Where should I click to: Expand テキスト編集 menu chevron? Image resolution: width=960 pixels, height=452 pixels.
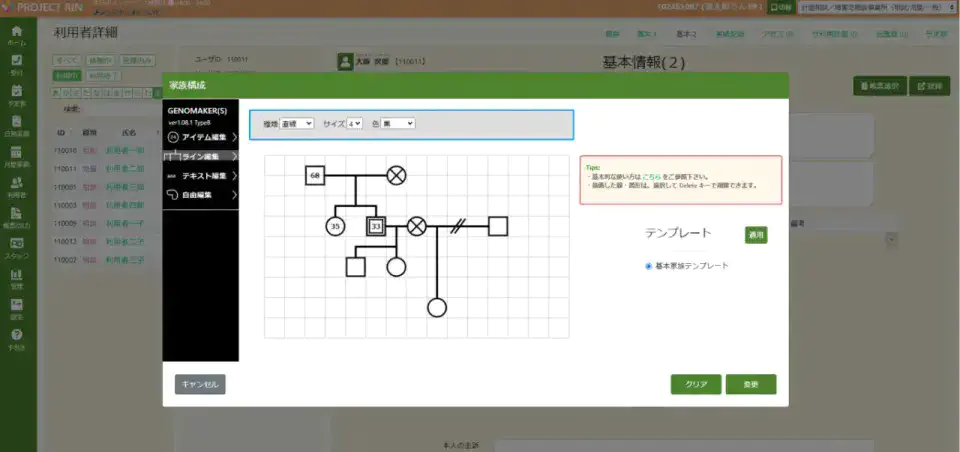pos(234,176)
